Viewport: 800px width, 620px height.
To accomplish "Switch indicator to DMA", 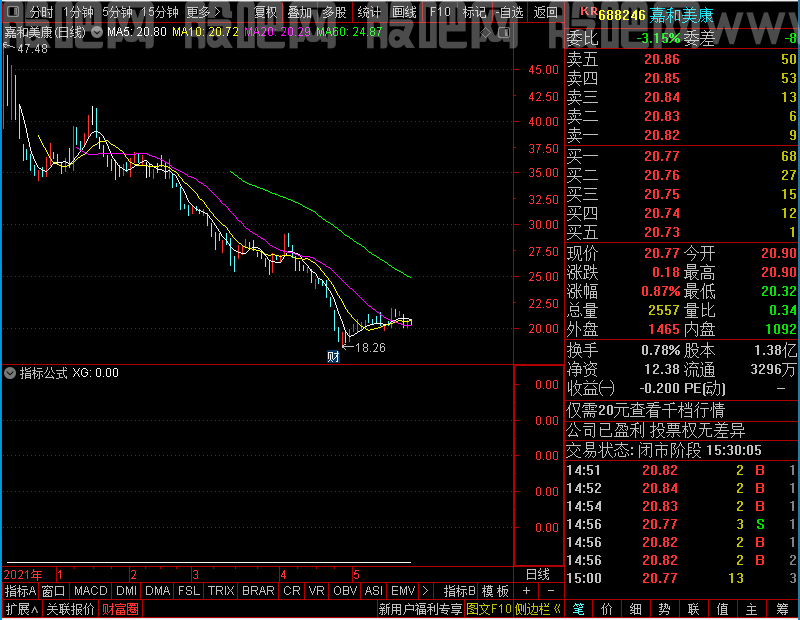I will coord(158,591).
